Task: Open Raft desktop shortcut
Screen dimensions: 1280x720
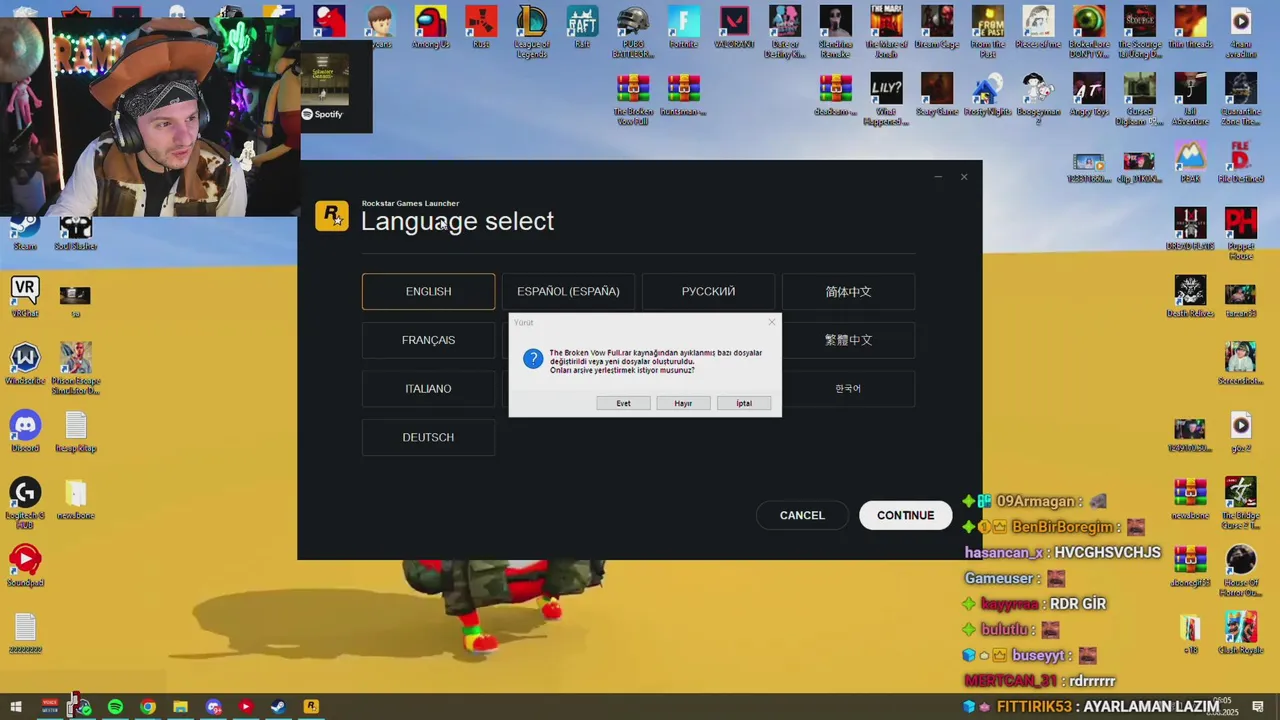Action: [582, 27]
